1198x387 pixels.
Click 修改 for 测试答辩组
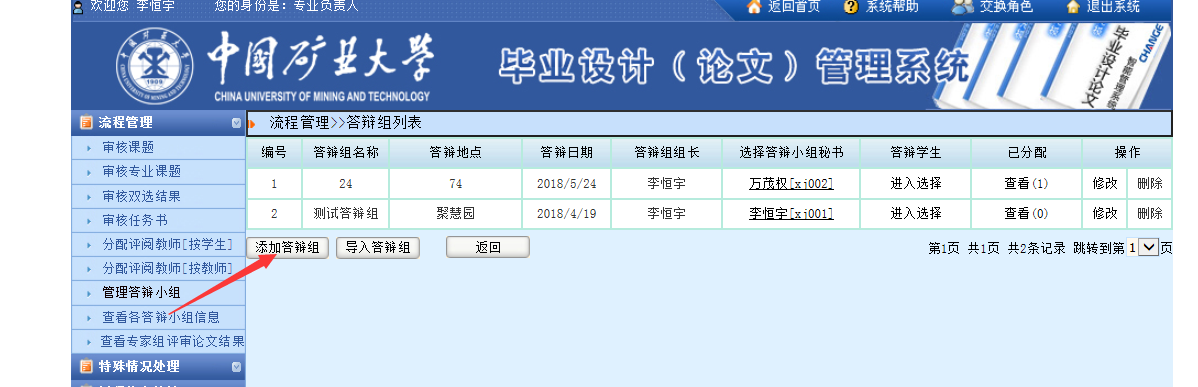(1105, 214)
